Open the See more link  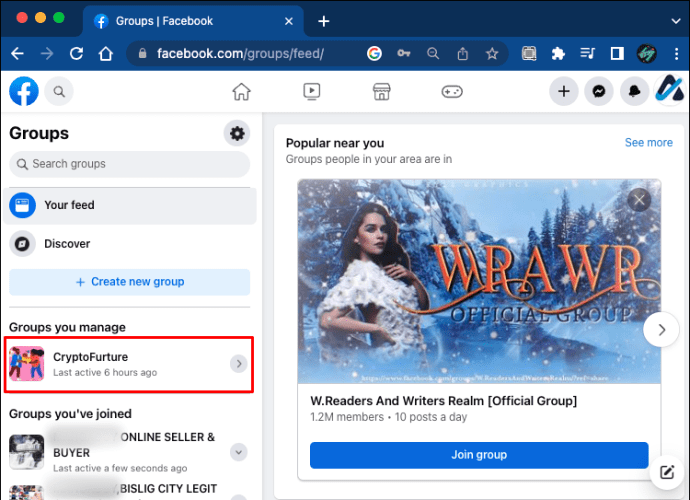click(648, 143)
